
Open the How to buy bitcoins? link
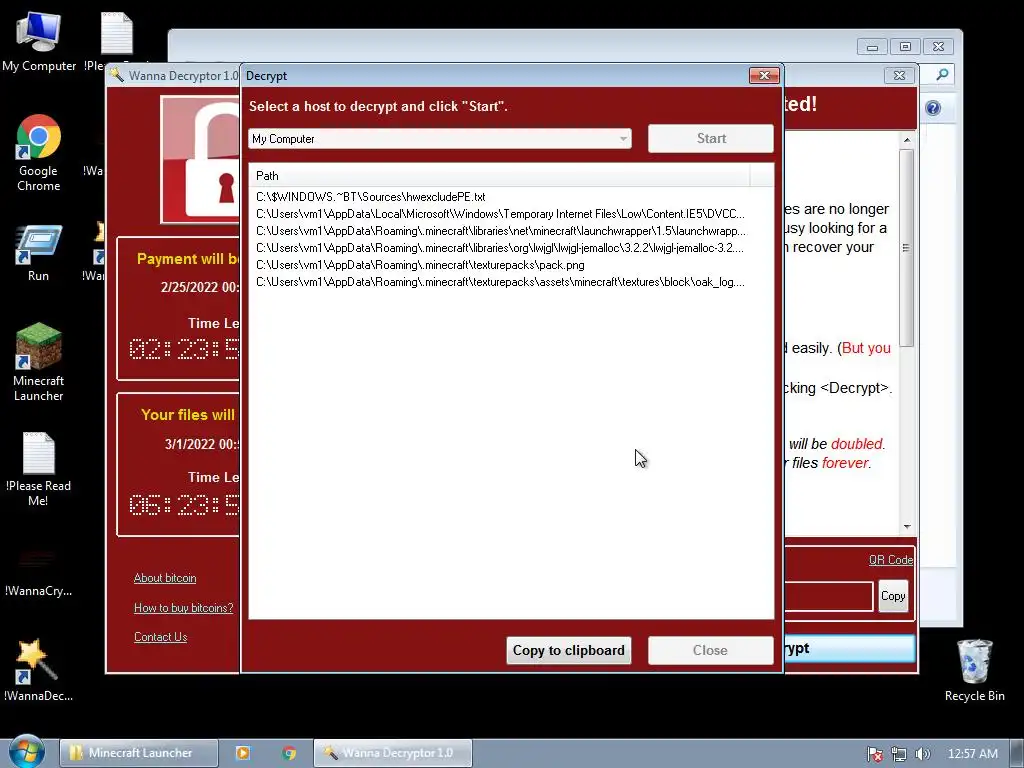pyautogui.click(x=184, y=608)
